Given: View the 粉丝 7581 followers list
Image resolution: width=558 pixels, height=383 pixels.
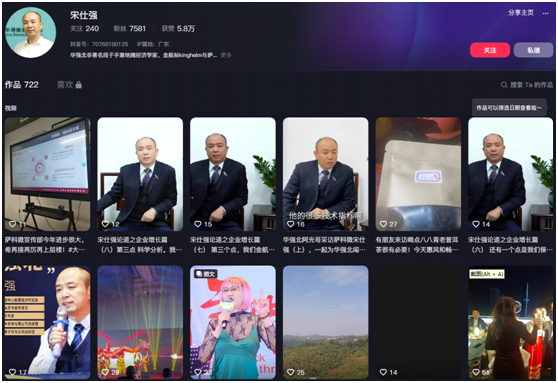Looking at the screenshot, I should [x=130, y=28].
